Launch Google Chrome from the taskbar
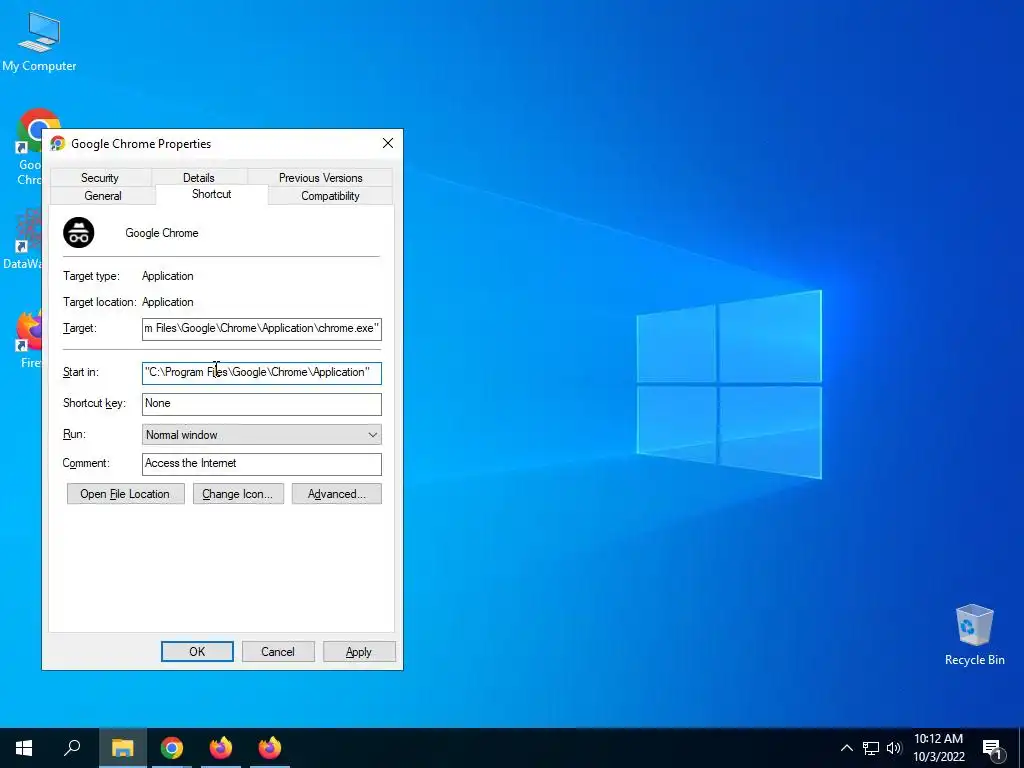This screenshot has height=768, width=1024. (172, 748)
